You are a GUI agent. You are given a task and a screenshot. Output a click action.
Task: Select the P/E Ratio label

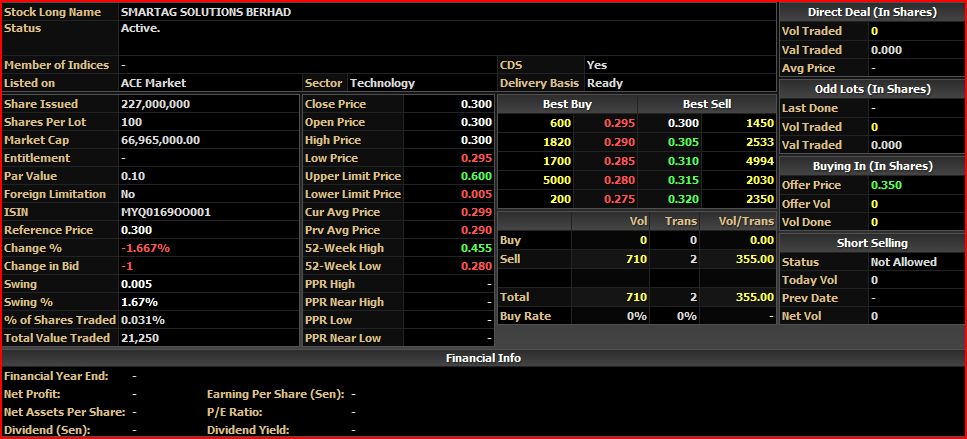[x=234, y=412]
